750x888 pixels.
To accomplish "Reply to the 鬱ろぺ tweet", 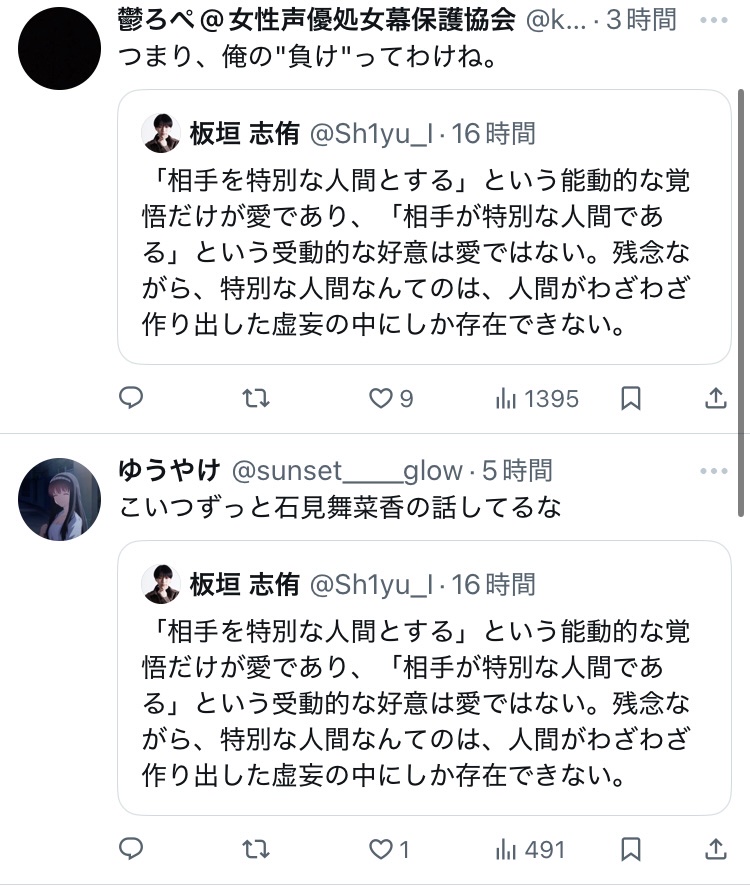I will (x=131, y=398).
